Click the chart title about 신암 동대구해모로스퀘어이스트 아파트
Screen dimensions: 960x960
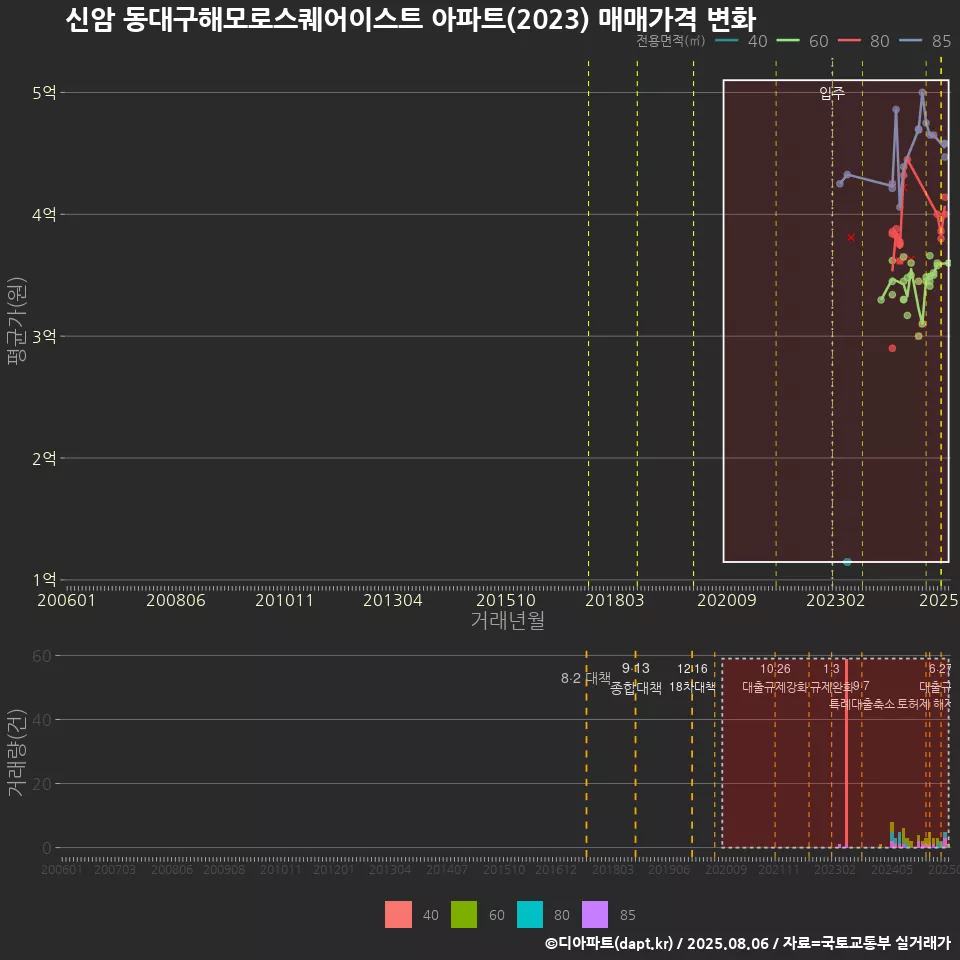click(x=410, y=19)
